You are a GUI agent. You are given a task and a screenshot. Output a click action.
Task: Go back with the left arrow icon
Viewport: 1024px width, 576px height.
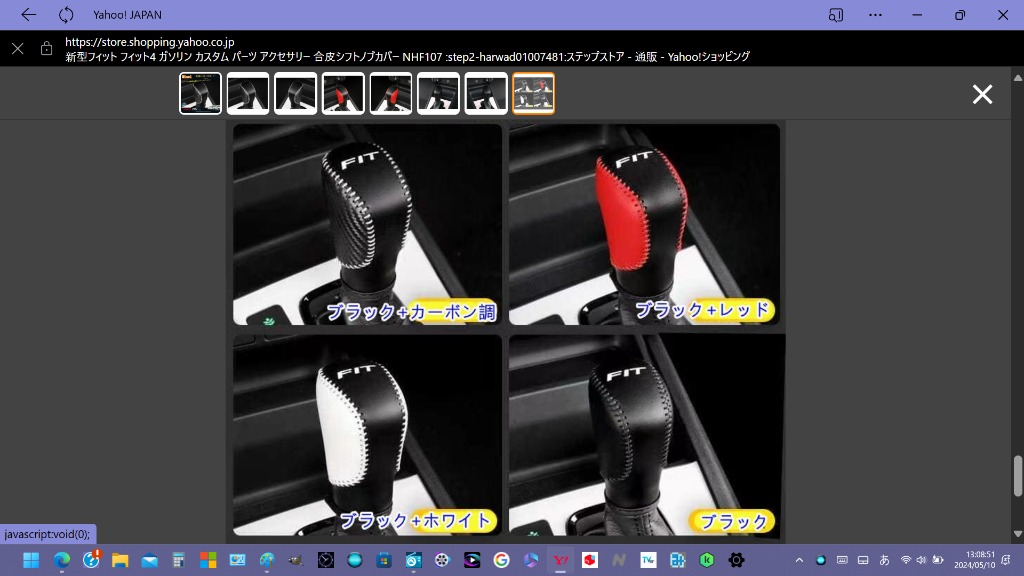28,14
